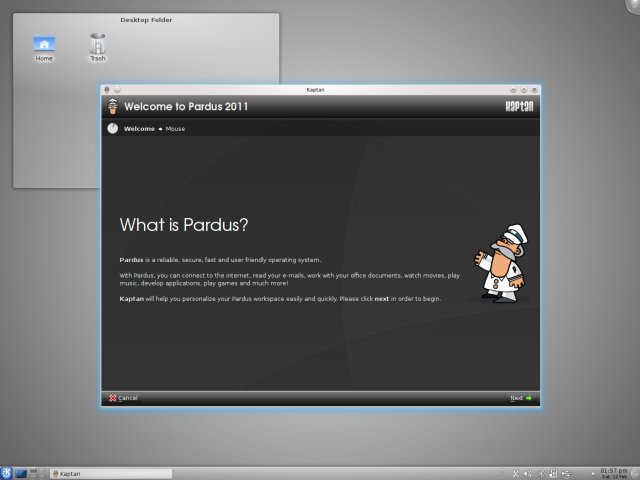640x480 pixels.
Task: Select the Kaptan entry in taskbar
Action: [111, 474]
